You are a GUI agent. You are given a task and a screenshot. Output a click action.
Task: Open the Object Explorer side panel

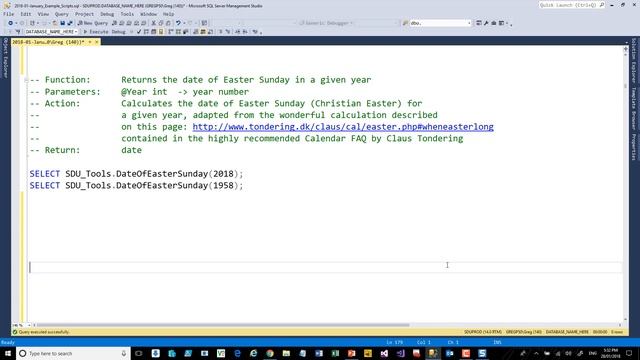pos(5,58)
